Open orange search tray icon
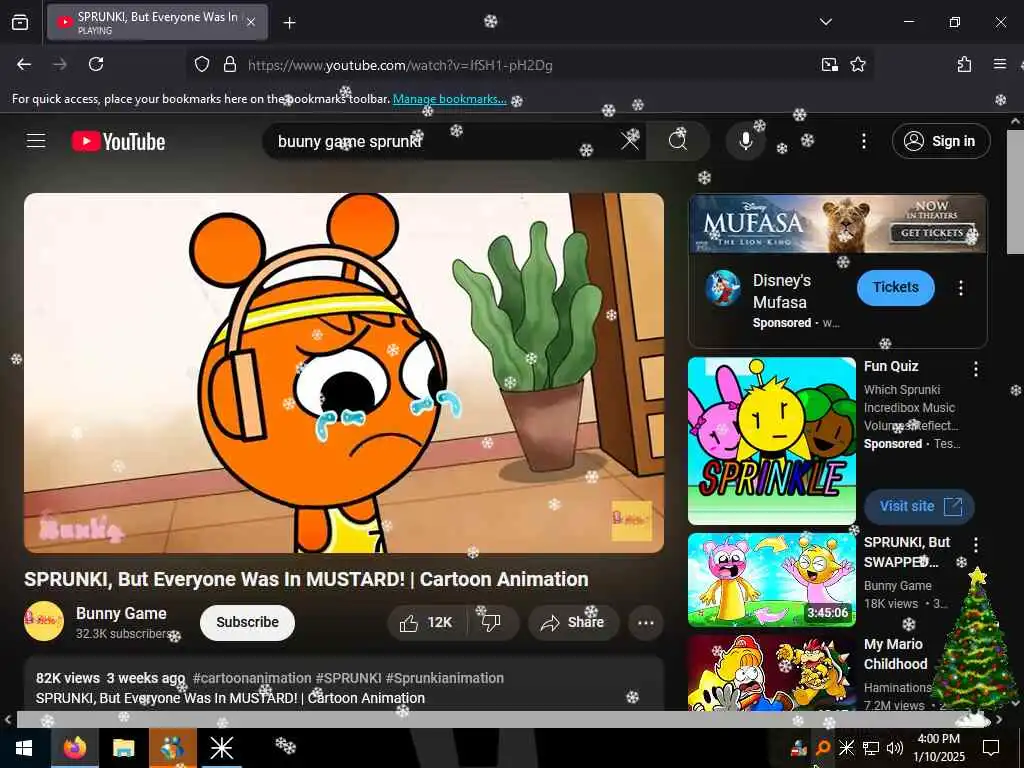The width and height of the screenshot is (1024, 768). point(823,748)
